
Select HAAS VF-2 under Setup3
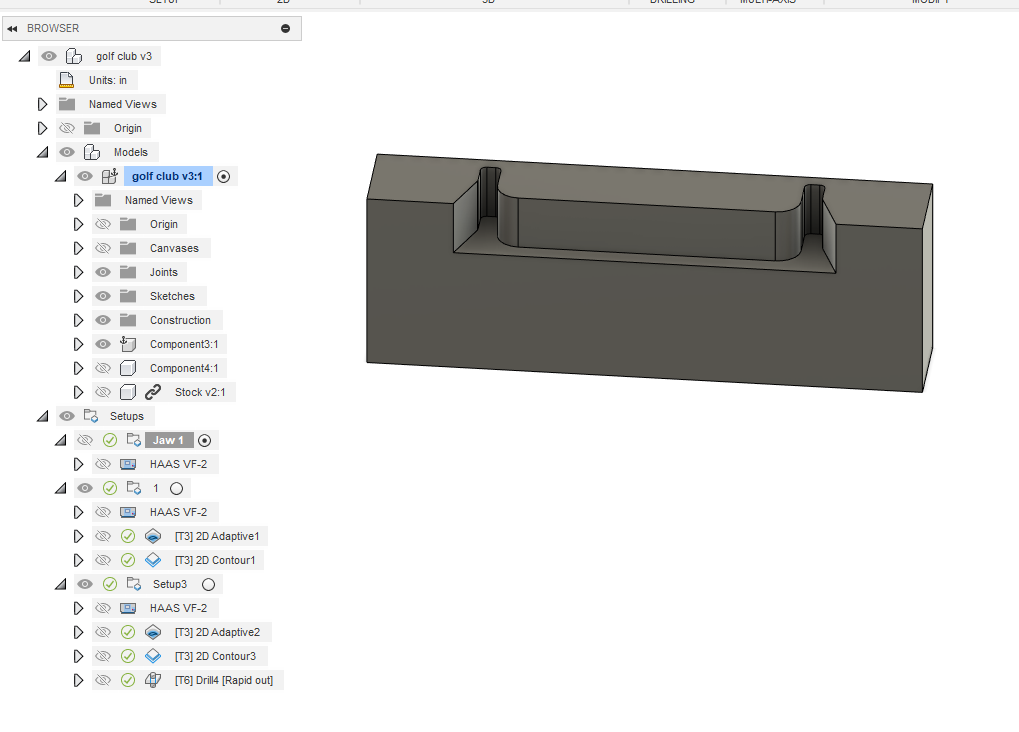[178, 608]
